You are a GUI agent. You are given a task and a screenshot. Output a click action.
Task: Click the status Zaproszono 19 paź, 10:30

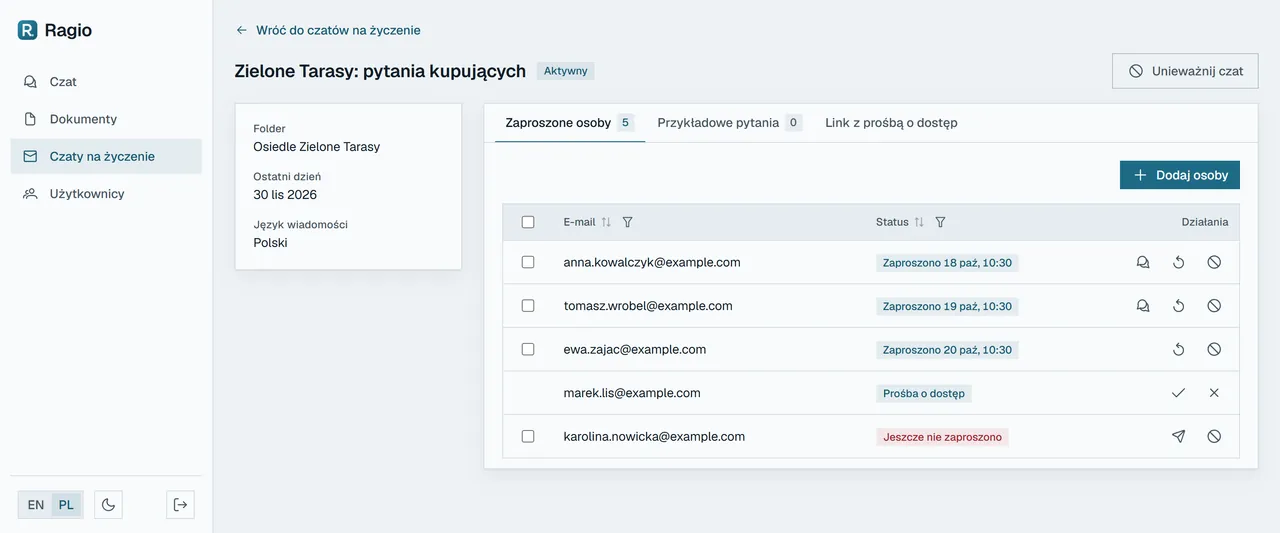pos(947,306)
